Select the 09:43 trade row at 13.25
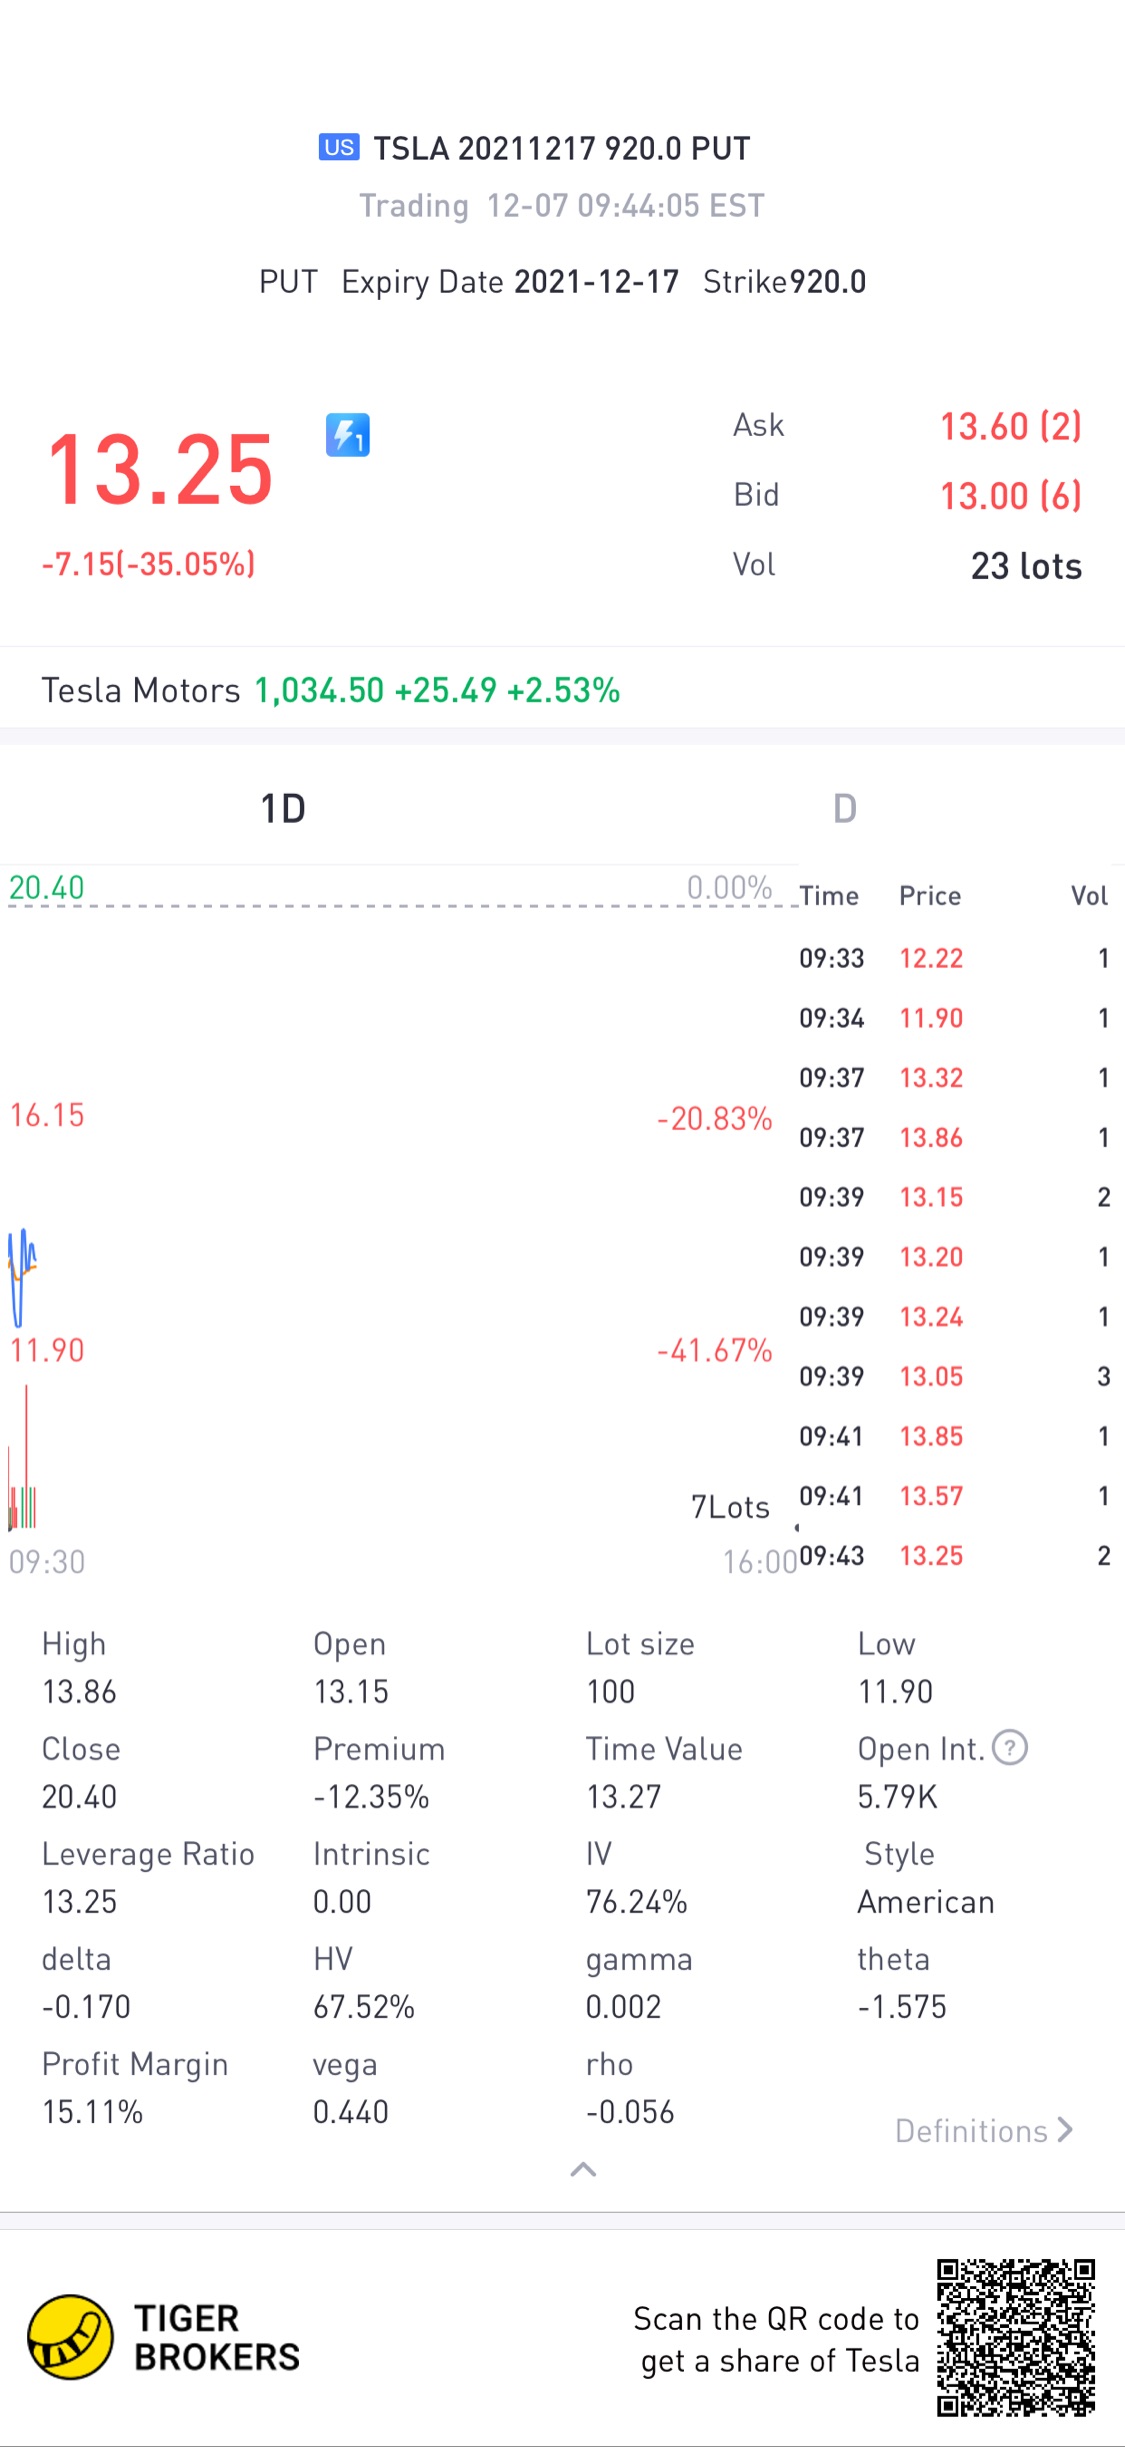 click(955, 1555)
